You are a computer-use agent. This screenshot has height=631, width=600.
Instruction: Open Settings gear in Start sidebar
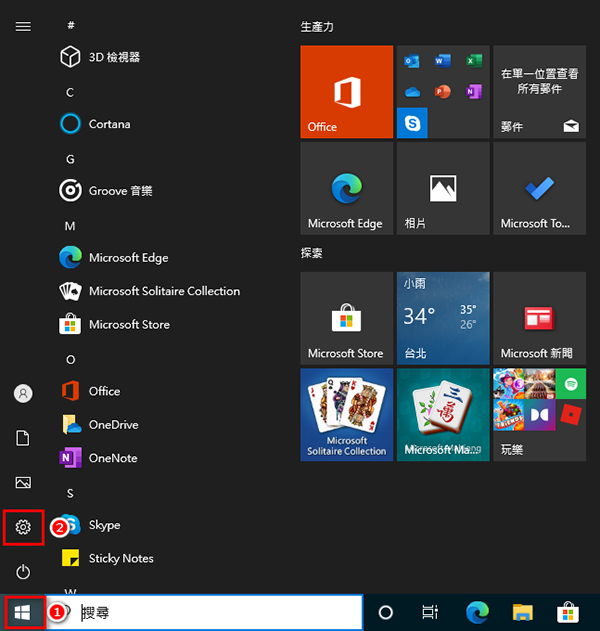[23, 527]
